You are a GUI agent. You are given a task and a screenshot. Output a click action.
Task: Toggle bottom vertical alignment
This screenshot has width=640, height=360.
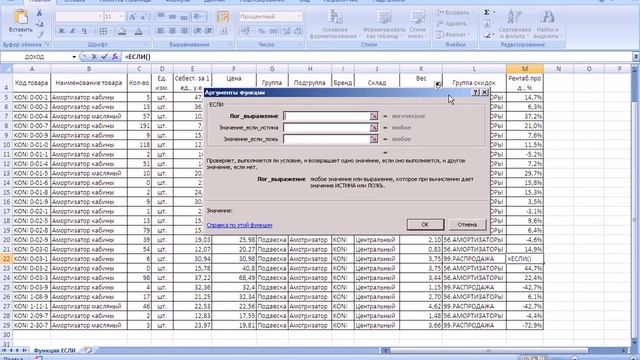[184, 17]
